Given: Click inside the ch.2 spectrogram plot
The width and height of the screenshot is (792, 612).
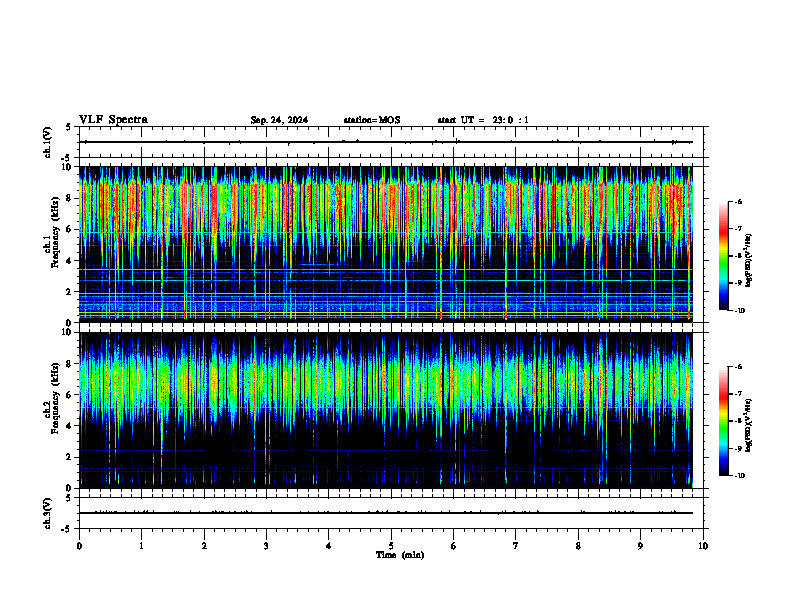Looking at the screenshot, I should [x=386, y=410].
